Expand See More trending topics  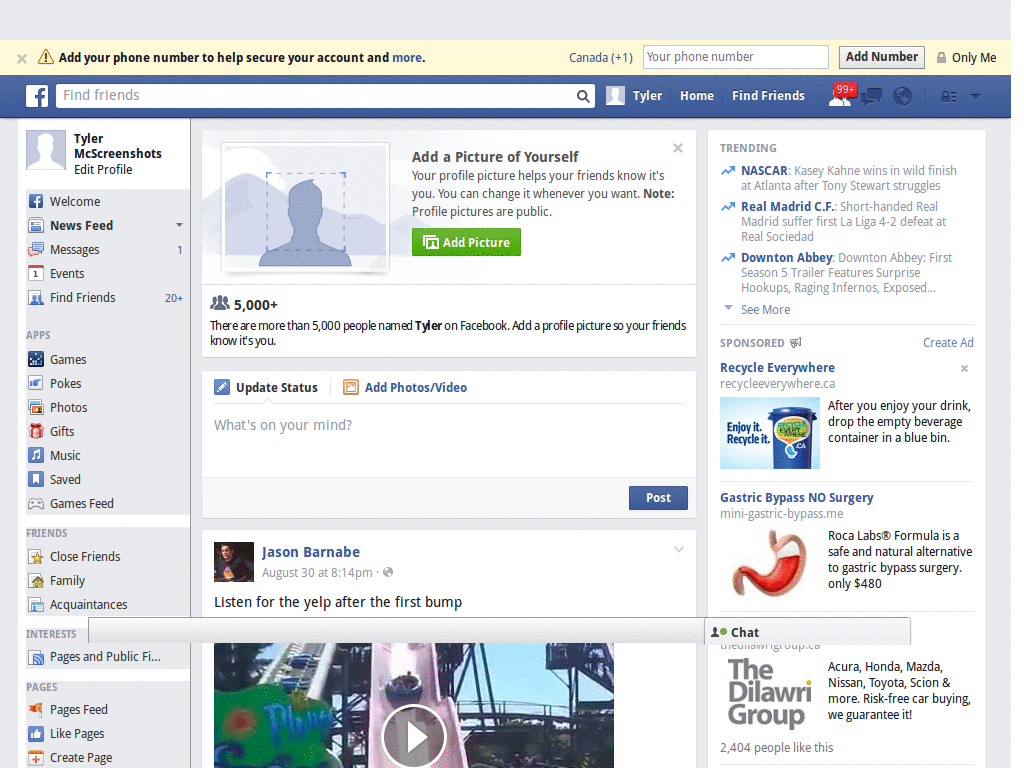765,310
